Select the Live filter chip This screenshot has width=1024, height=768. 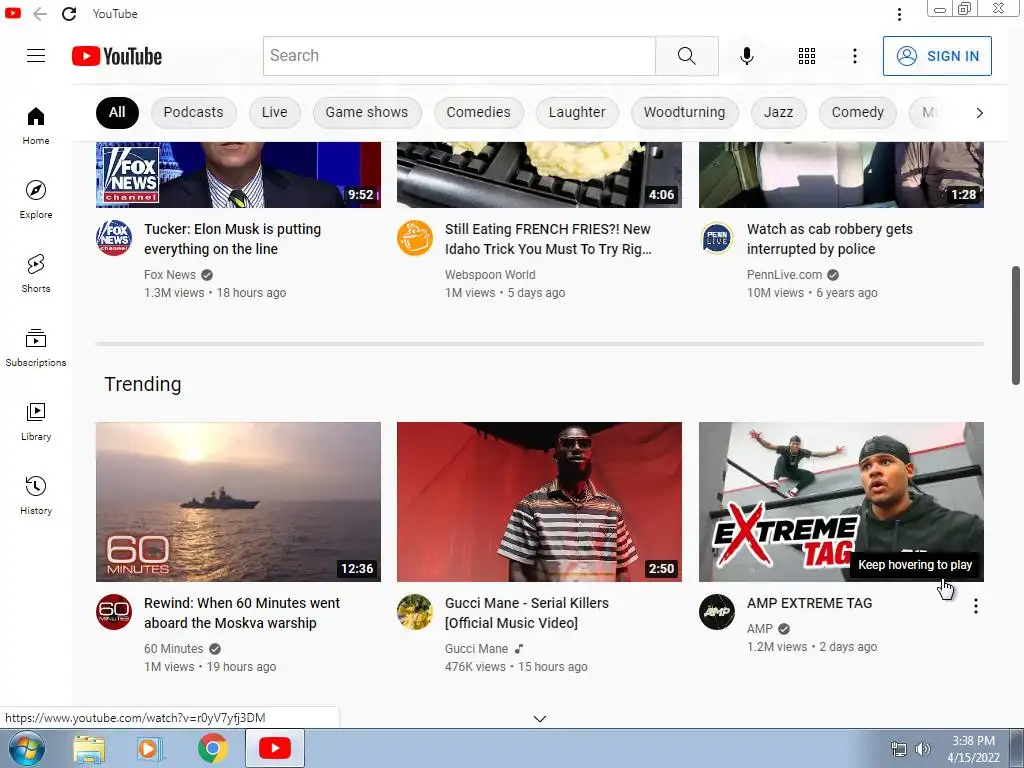pos(274,112)
